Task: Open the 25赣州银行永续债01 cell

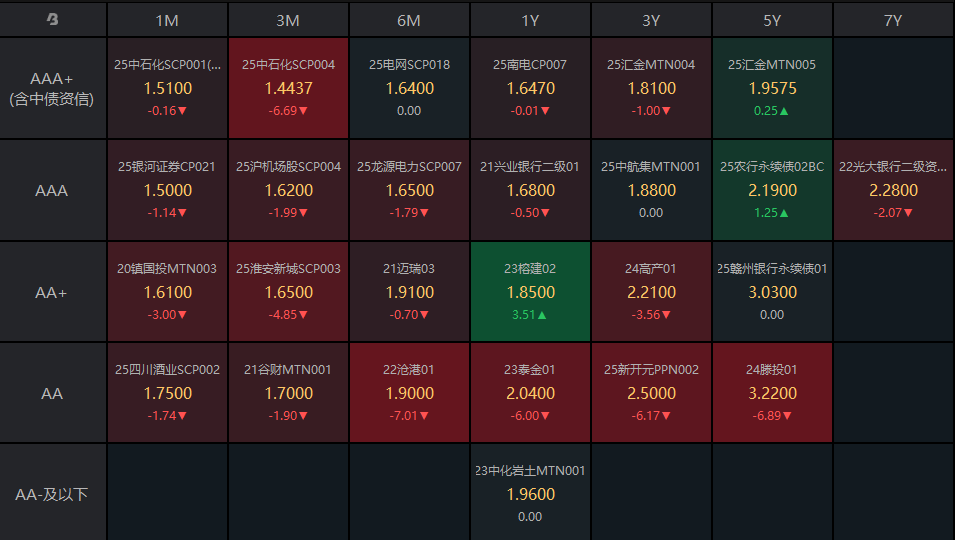Action: pyautogui.click(x=772, y=292)
